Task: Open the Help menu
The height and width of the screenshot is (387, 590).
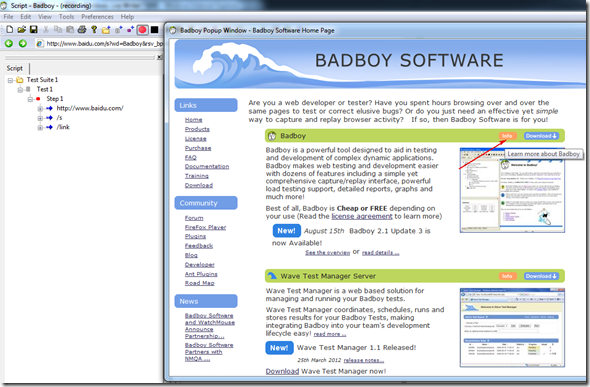Action: (x=127, y=17)
